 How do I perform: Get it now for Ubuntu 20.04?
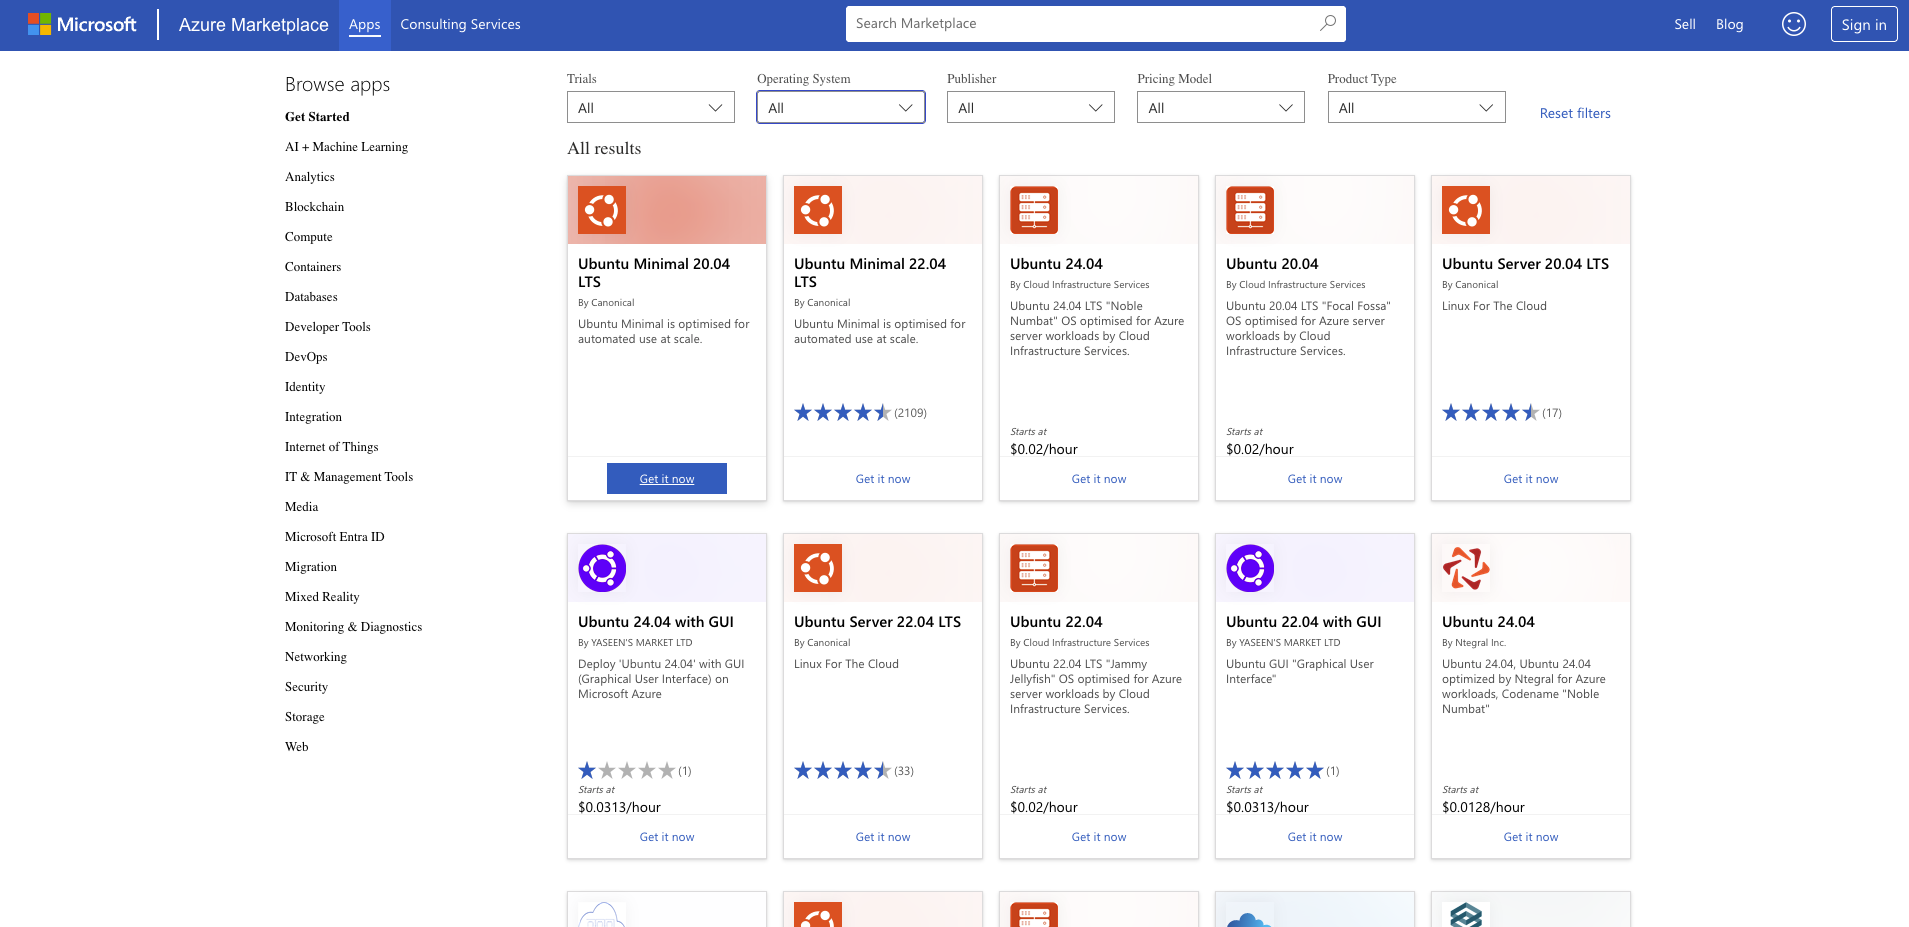1315,479
